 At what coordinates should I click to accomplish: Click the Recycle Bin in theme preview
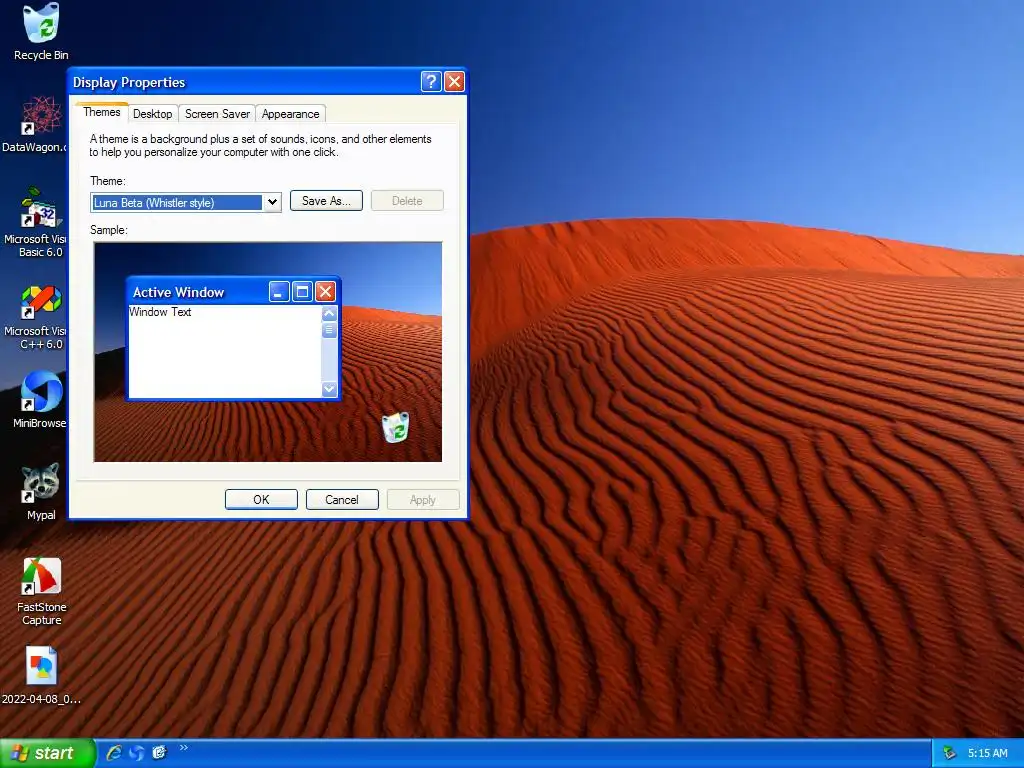(x=396, y=427)
